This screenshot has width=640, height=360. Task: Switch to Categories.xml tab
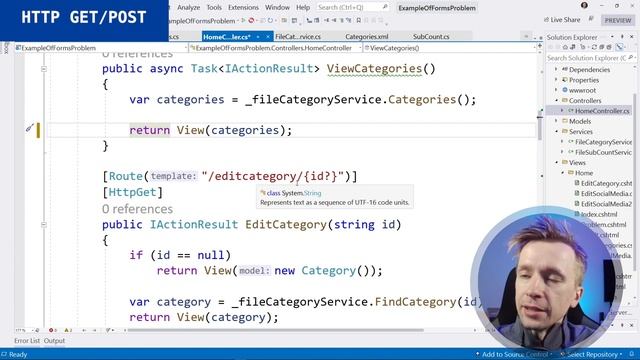[x=367, y=37]
